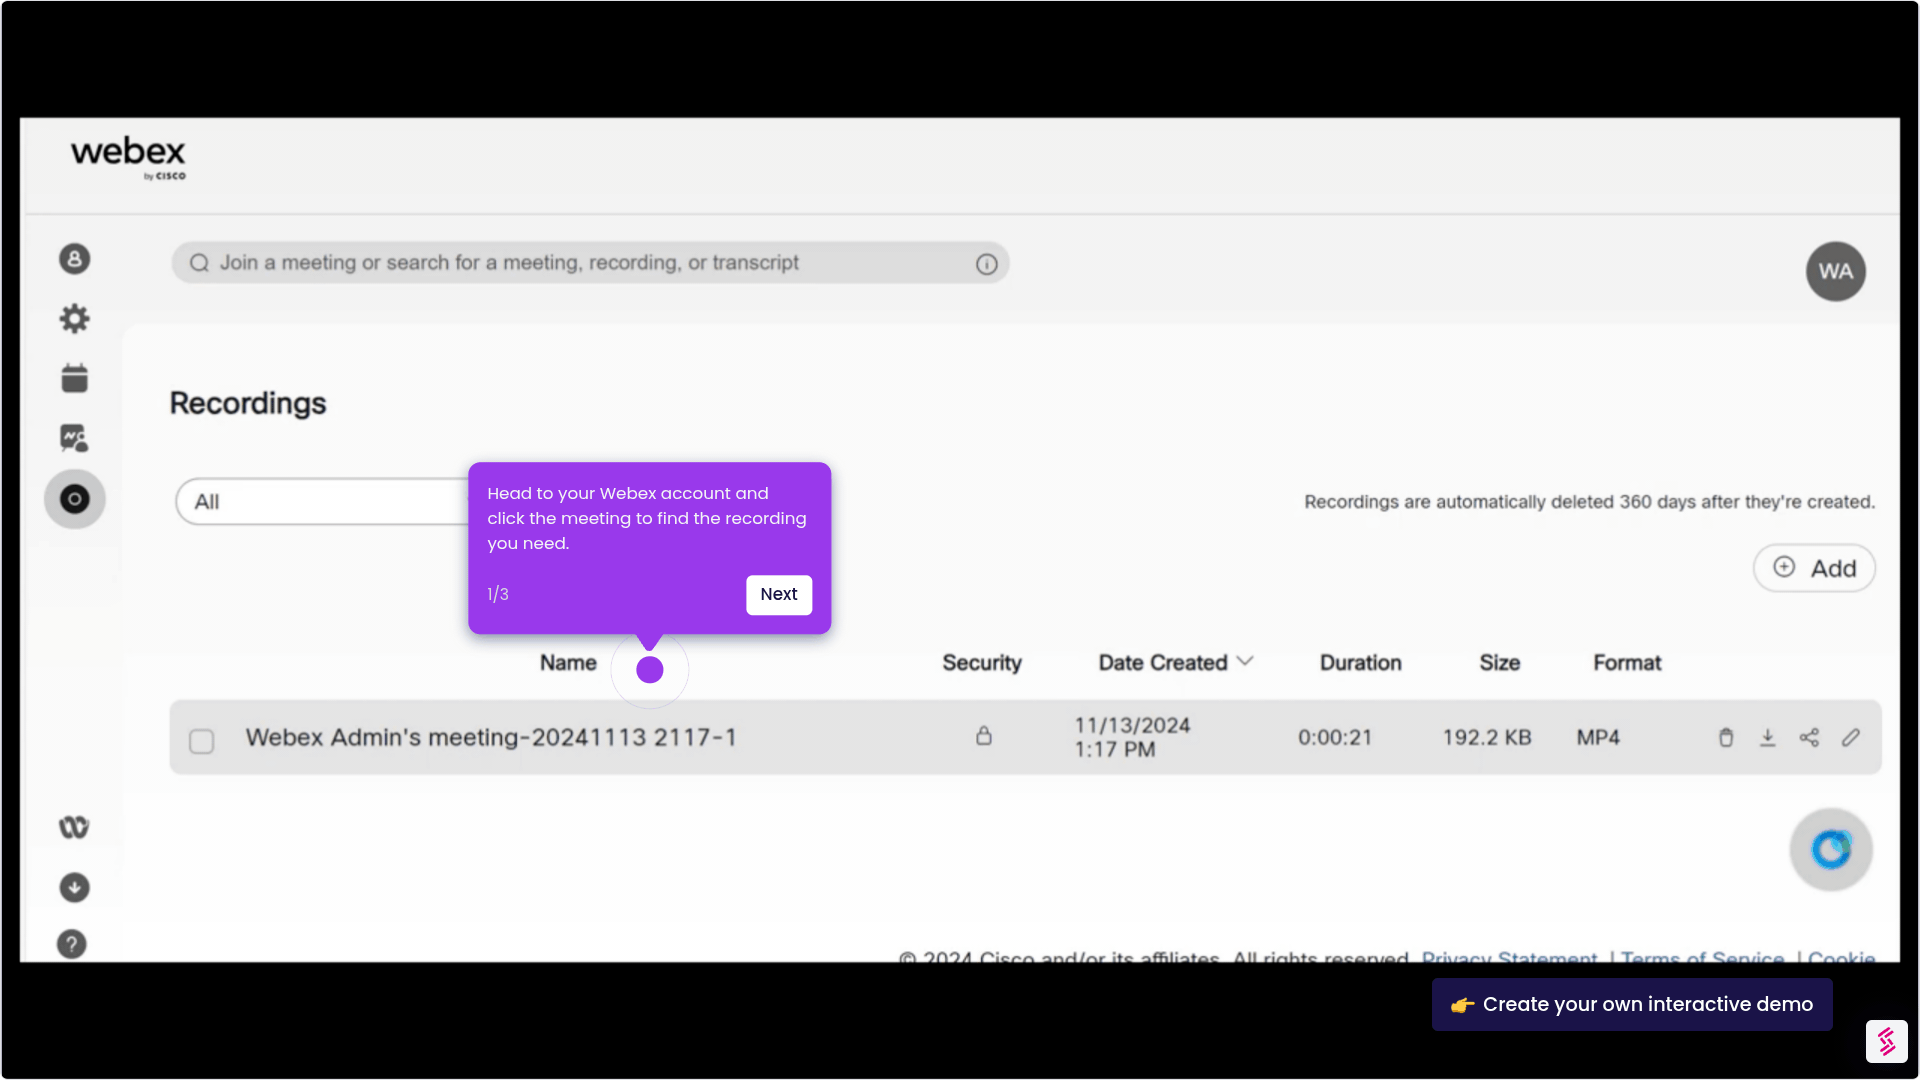Open the Help question mark icon
This screenshot has height=1080, width=1920.
point(72,944)
